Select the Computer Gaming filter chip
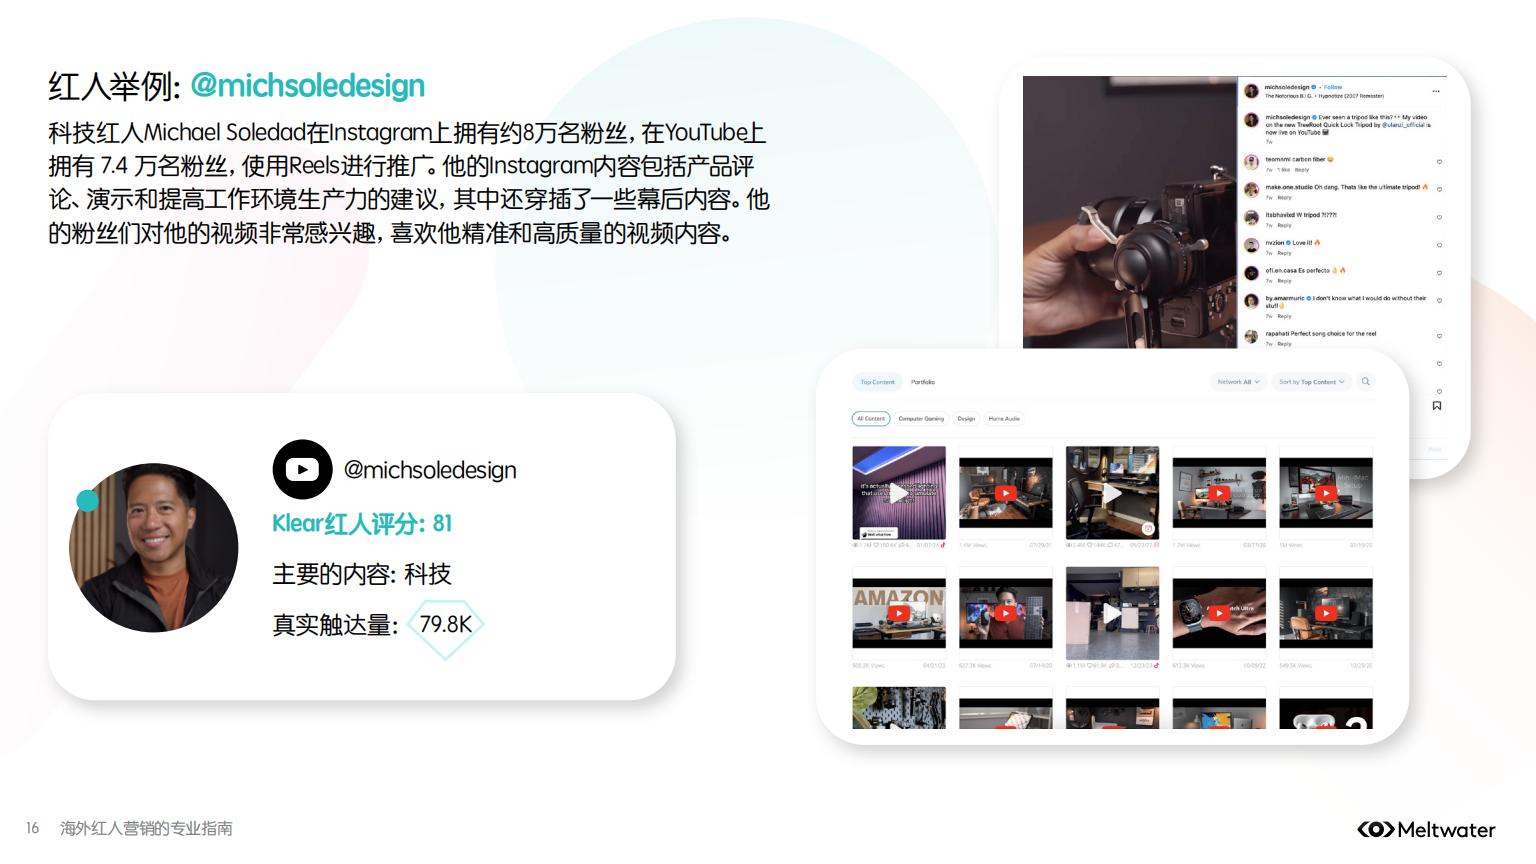Image resolution: width=1536 pixels, height=864 pixels. 921,419
